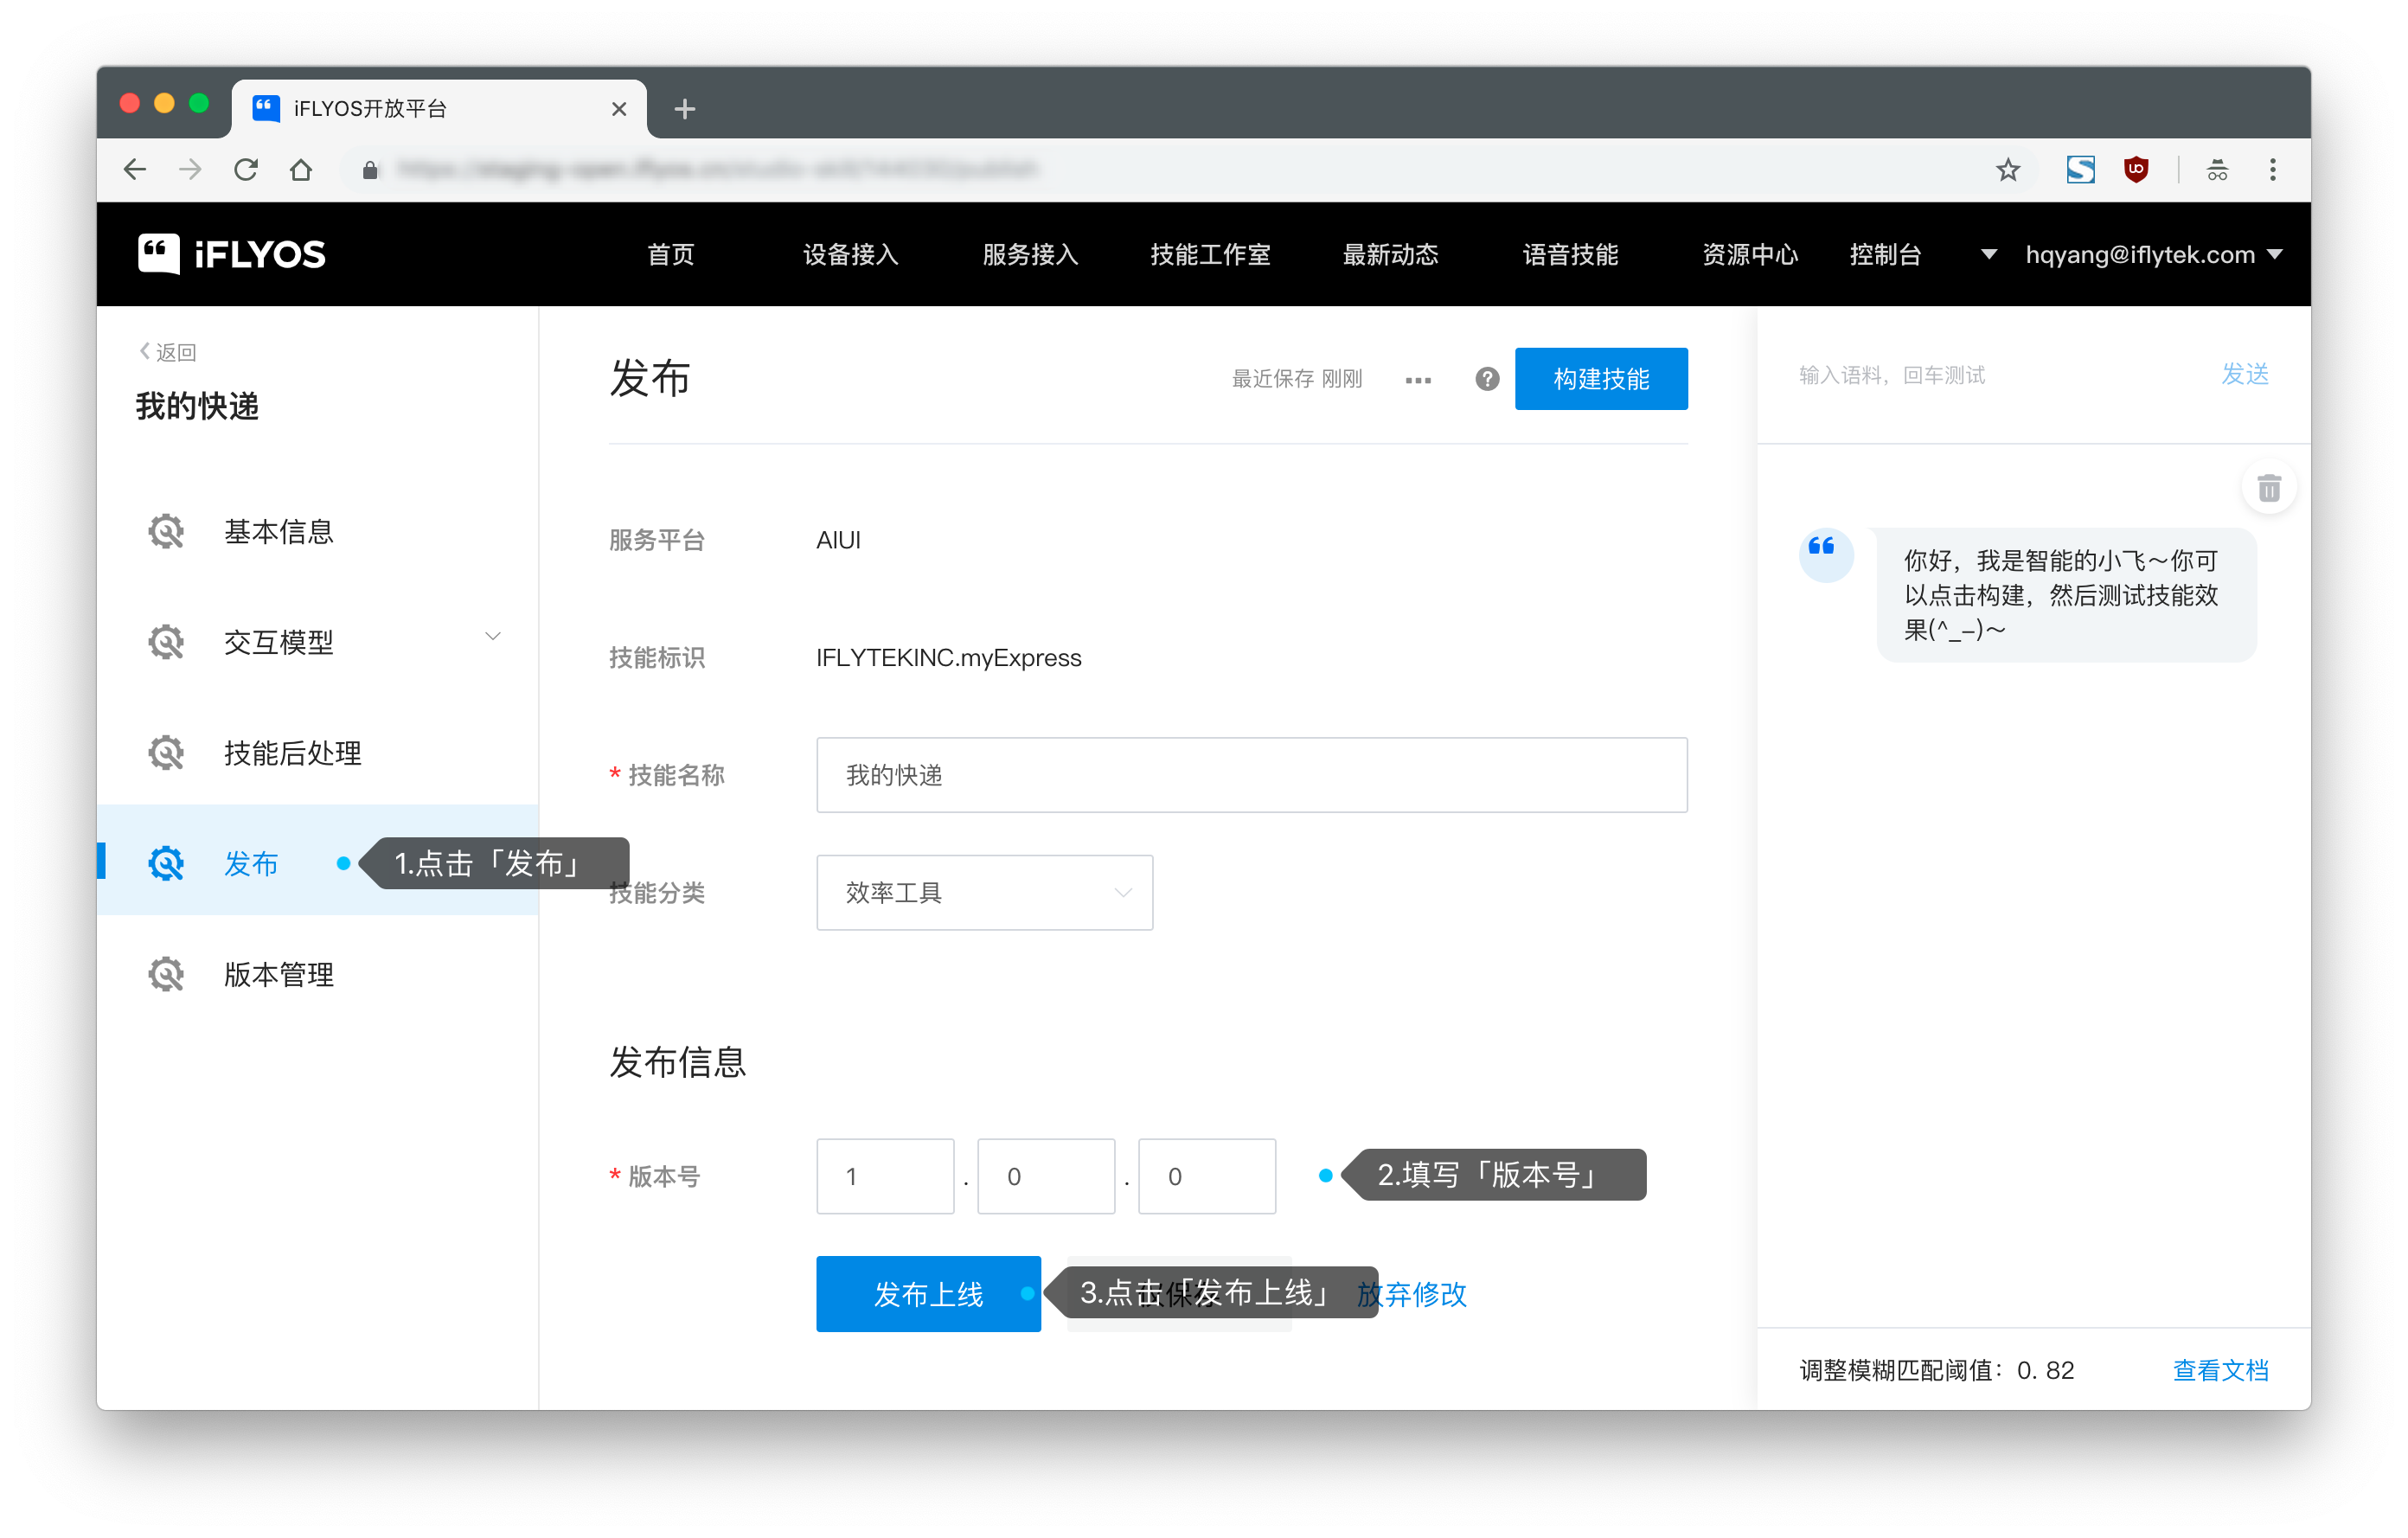This screenshot has width=2408, height=1538.
Task: Click the patch version number field
Action: pos(1207,1176)
